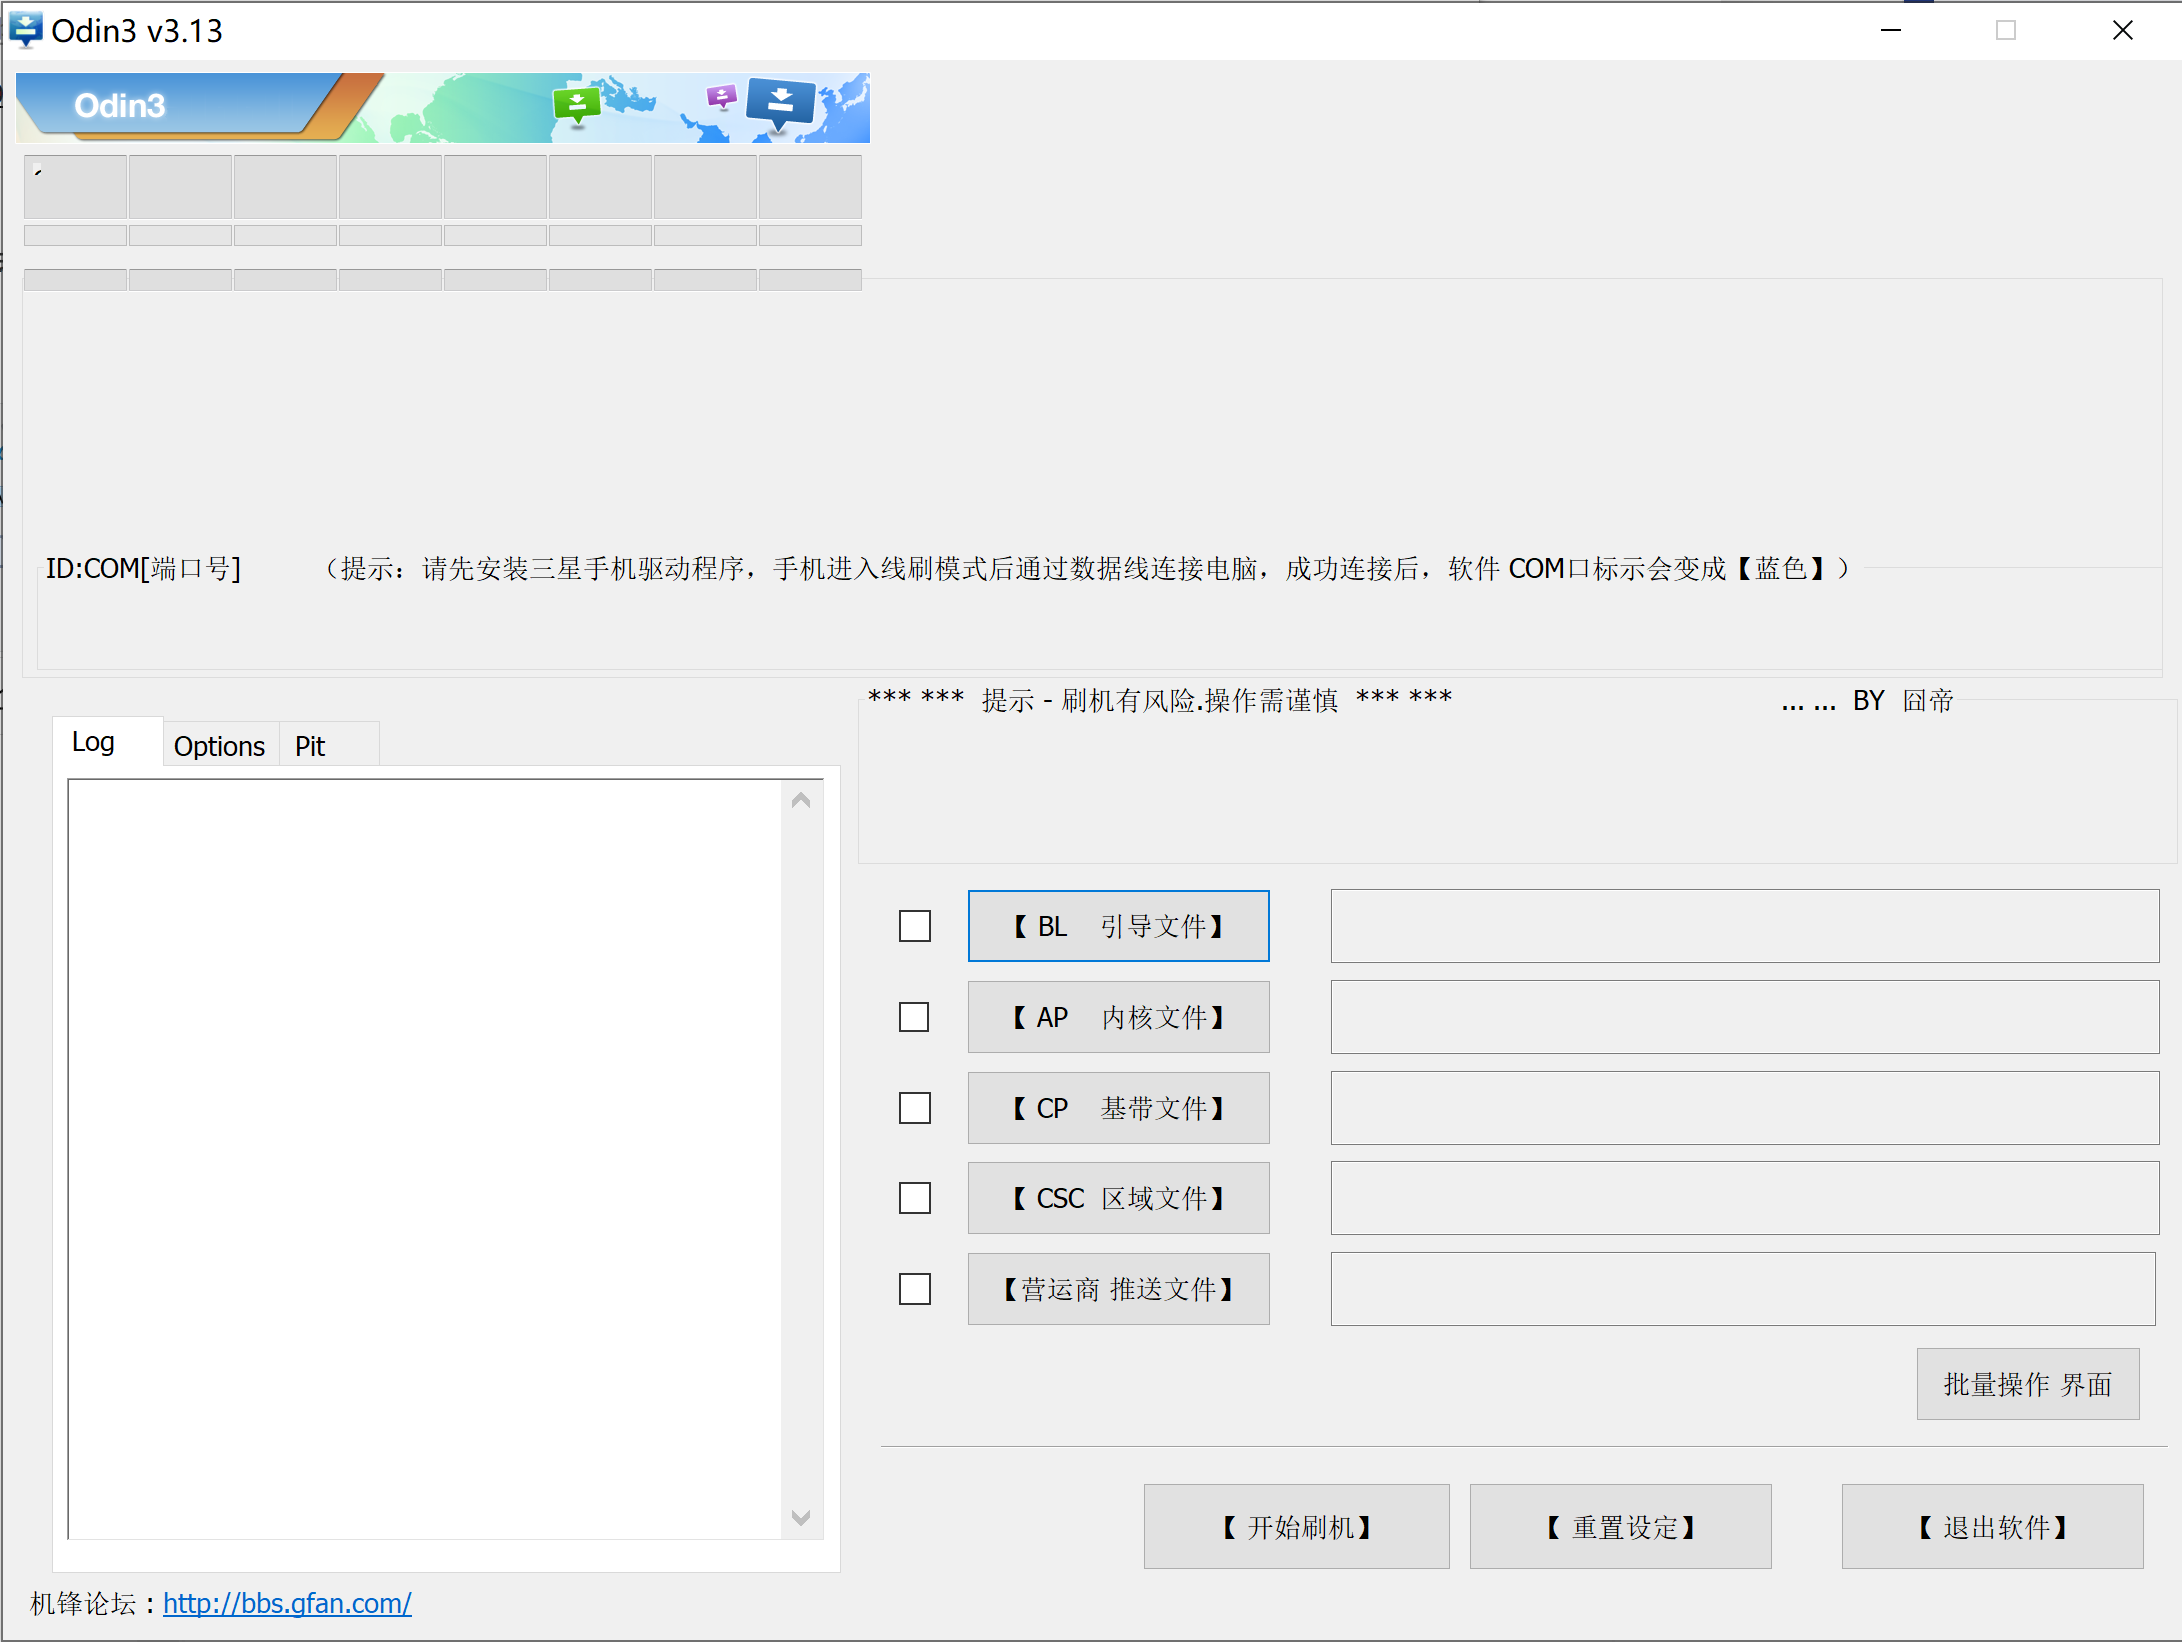
Task: Click the blue download icon in banner
Action: point(780,103)
